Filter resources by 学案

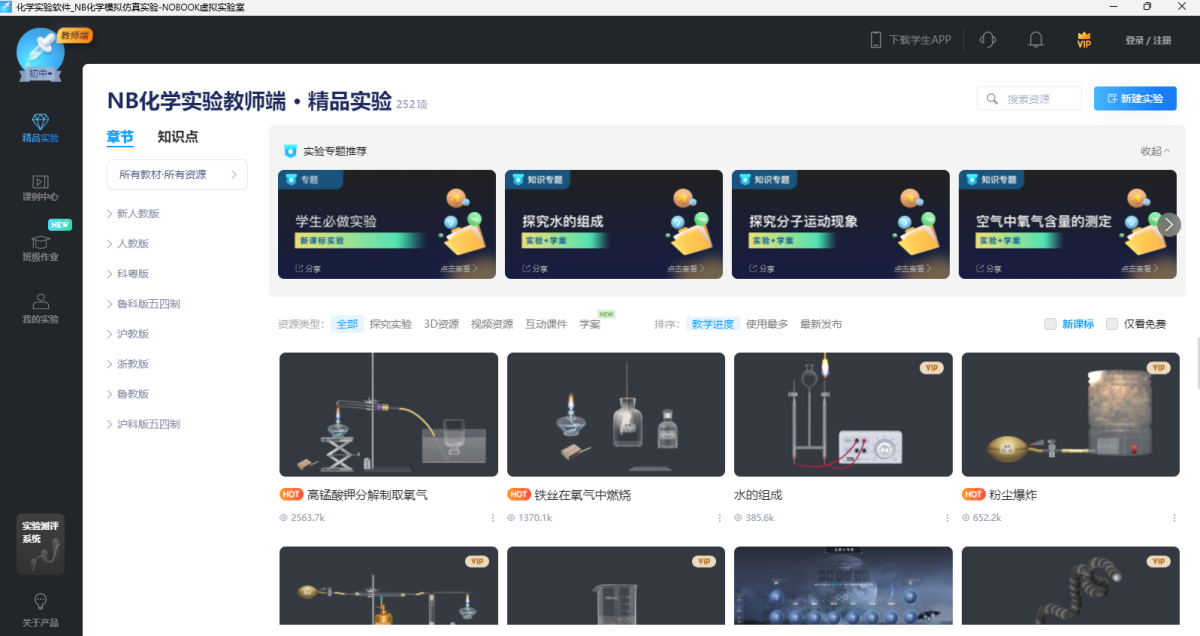click(x=590, y=324)
